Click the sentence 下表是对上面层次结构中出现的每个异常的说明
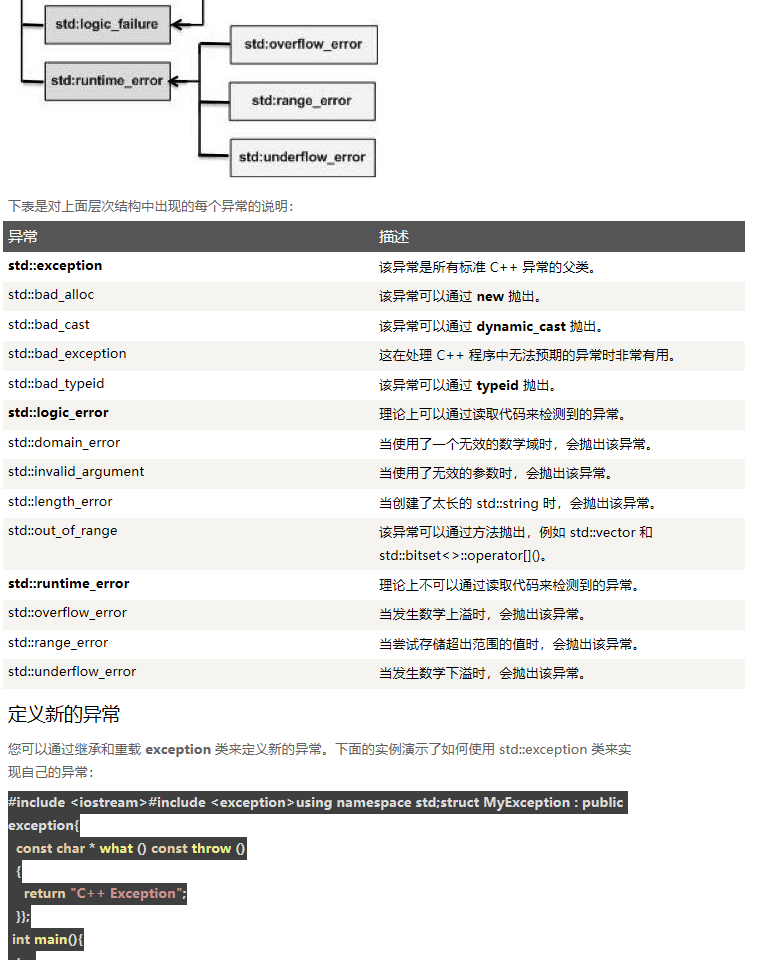 (x=151, y=206)
